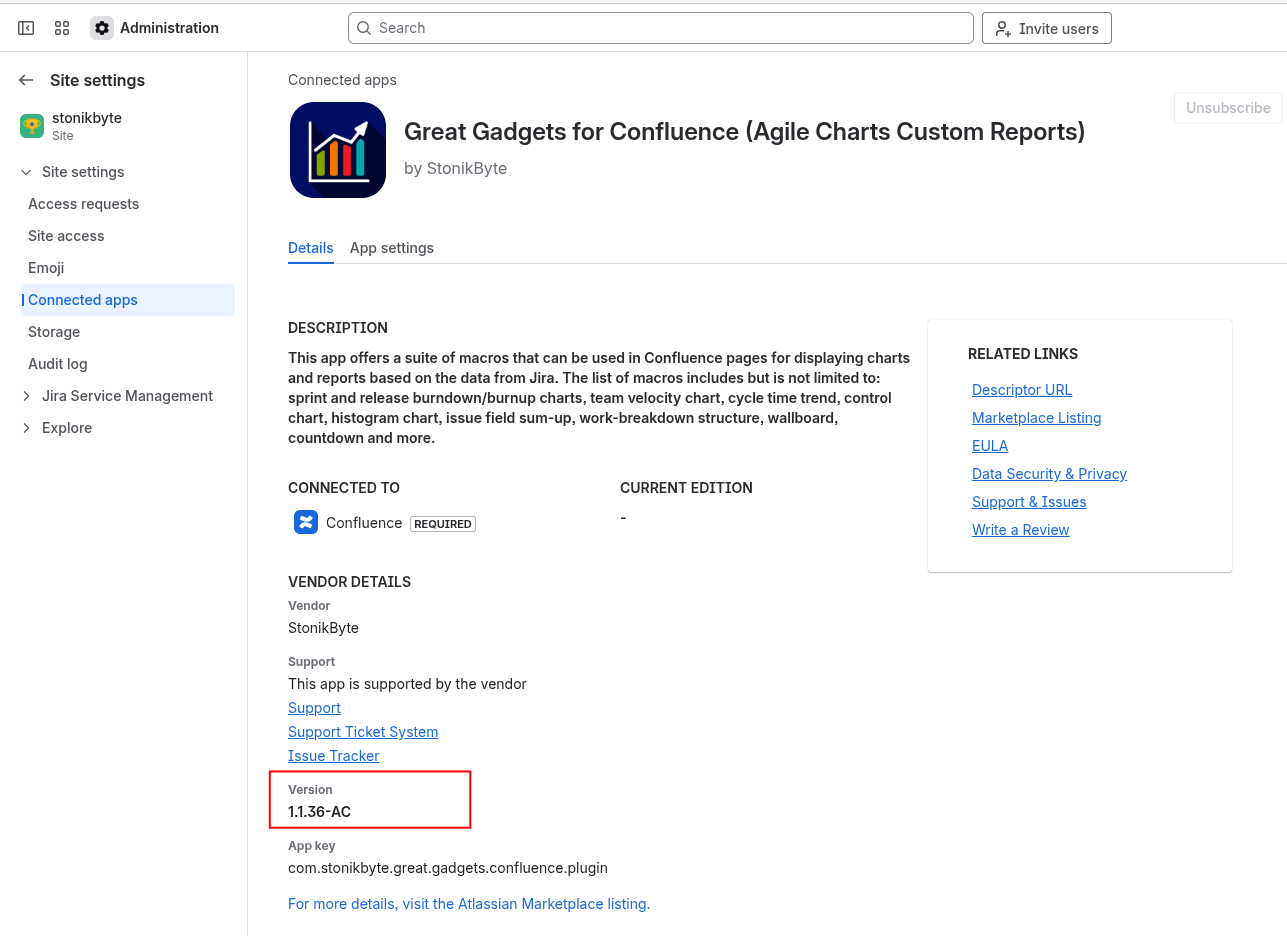1287x936 pixels.
Task: Open the Marketplace Listing link
Action: [1036, 418]
